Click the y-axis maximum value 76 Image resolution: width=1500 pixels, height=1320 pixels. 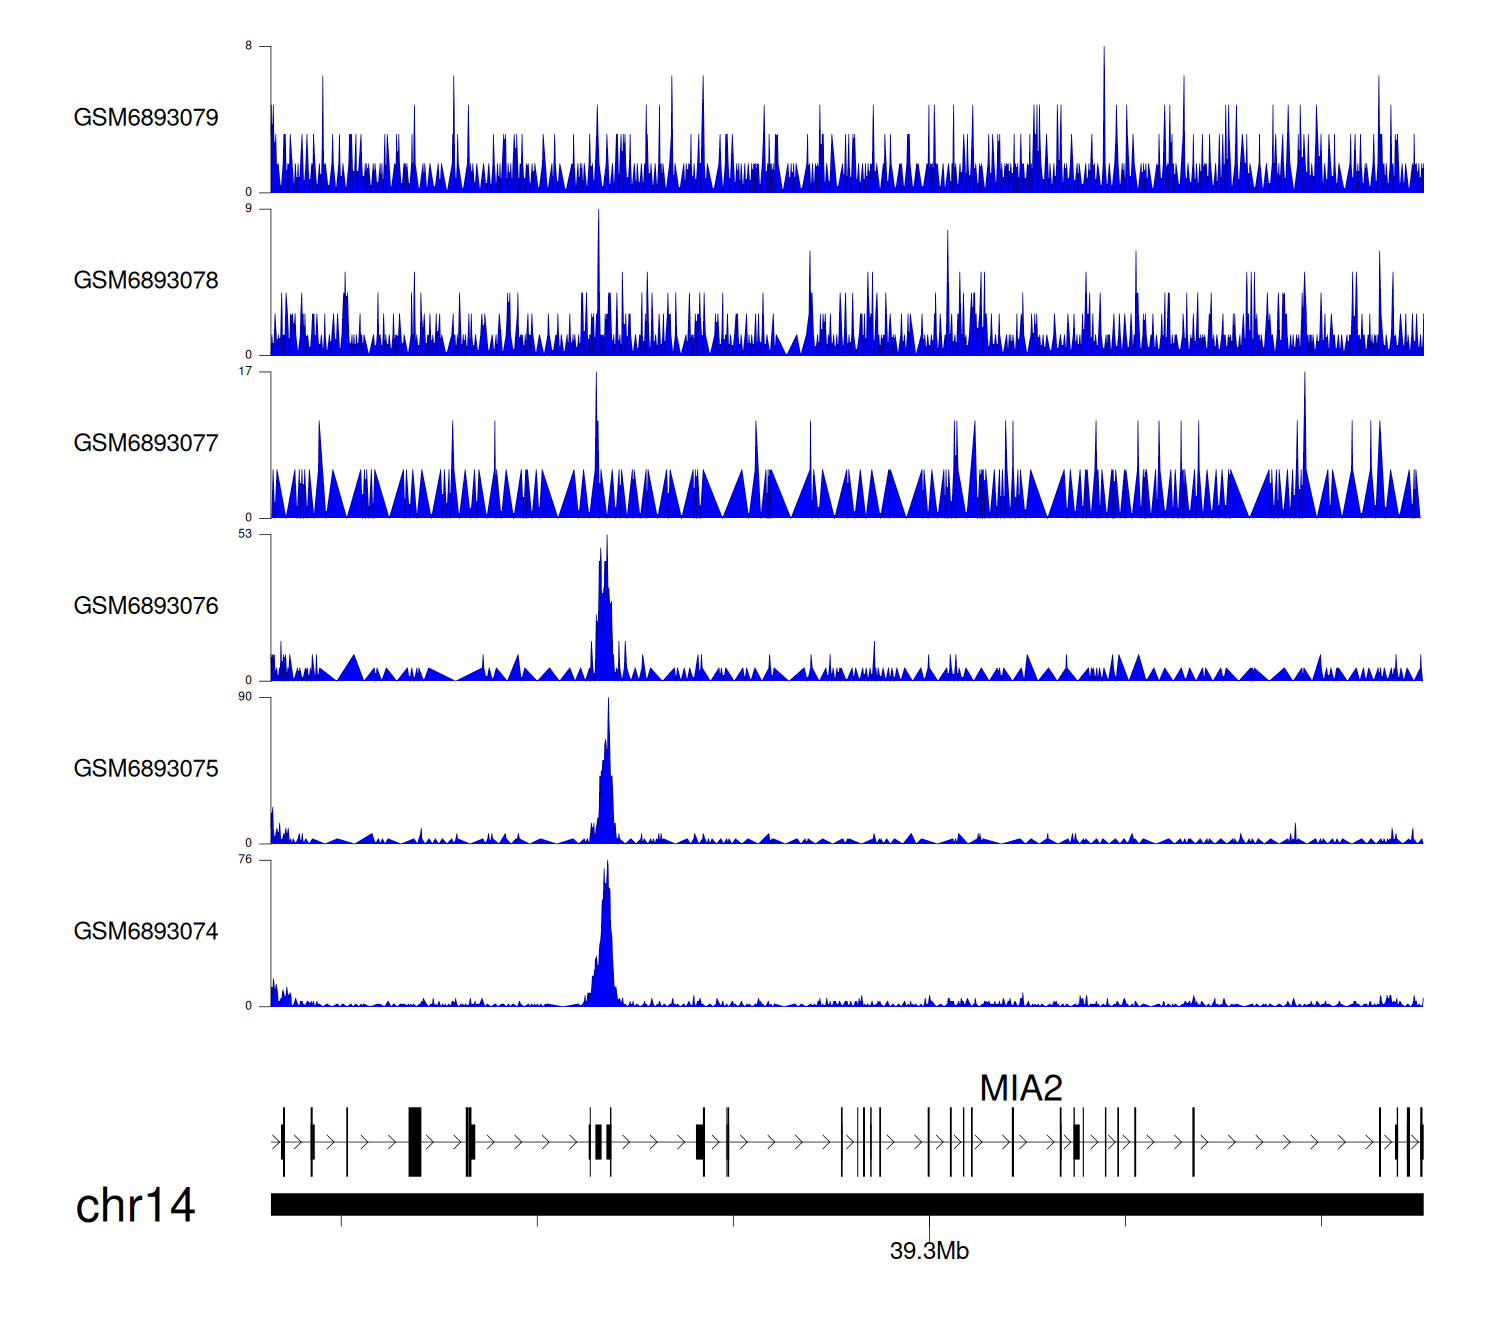245,860
